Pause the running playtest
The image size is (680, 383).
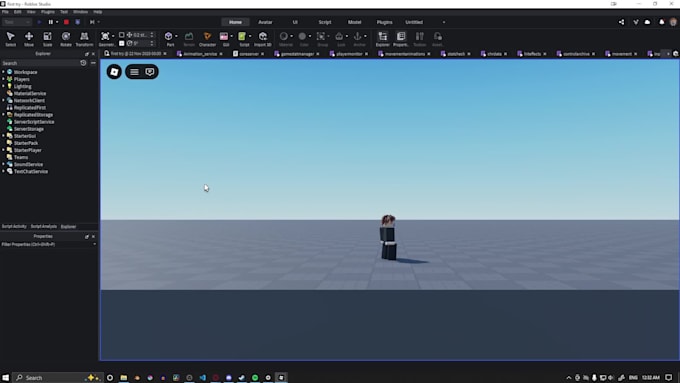pyautogui.click(x=51, y=22)
